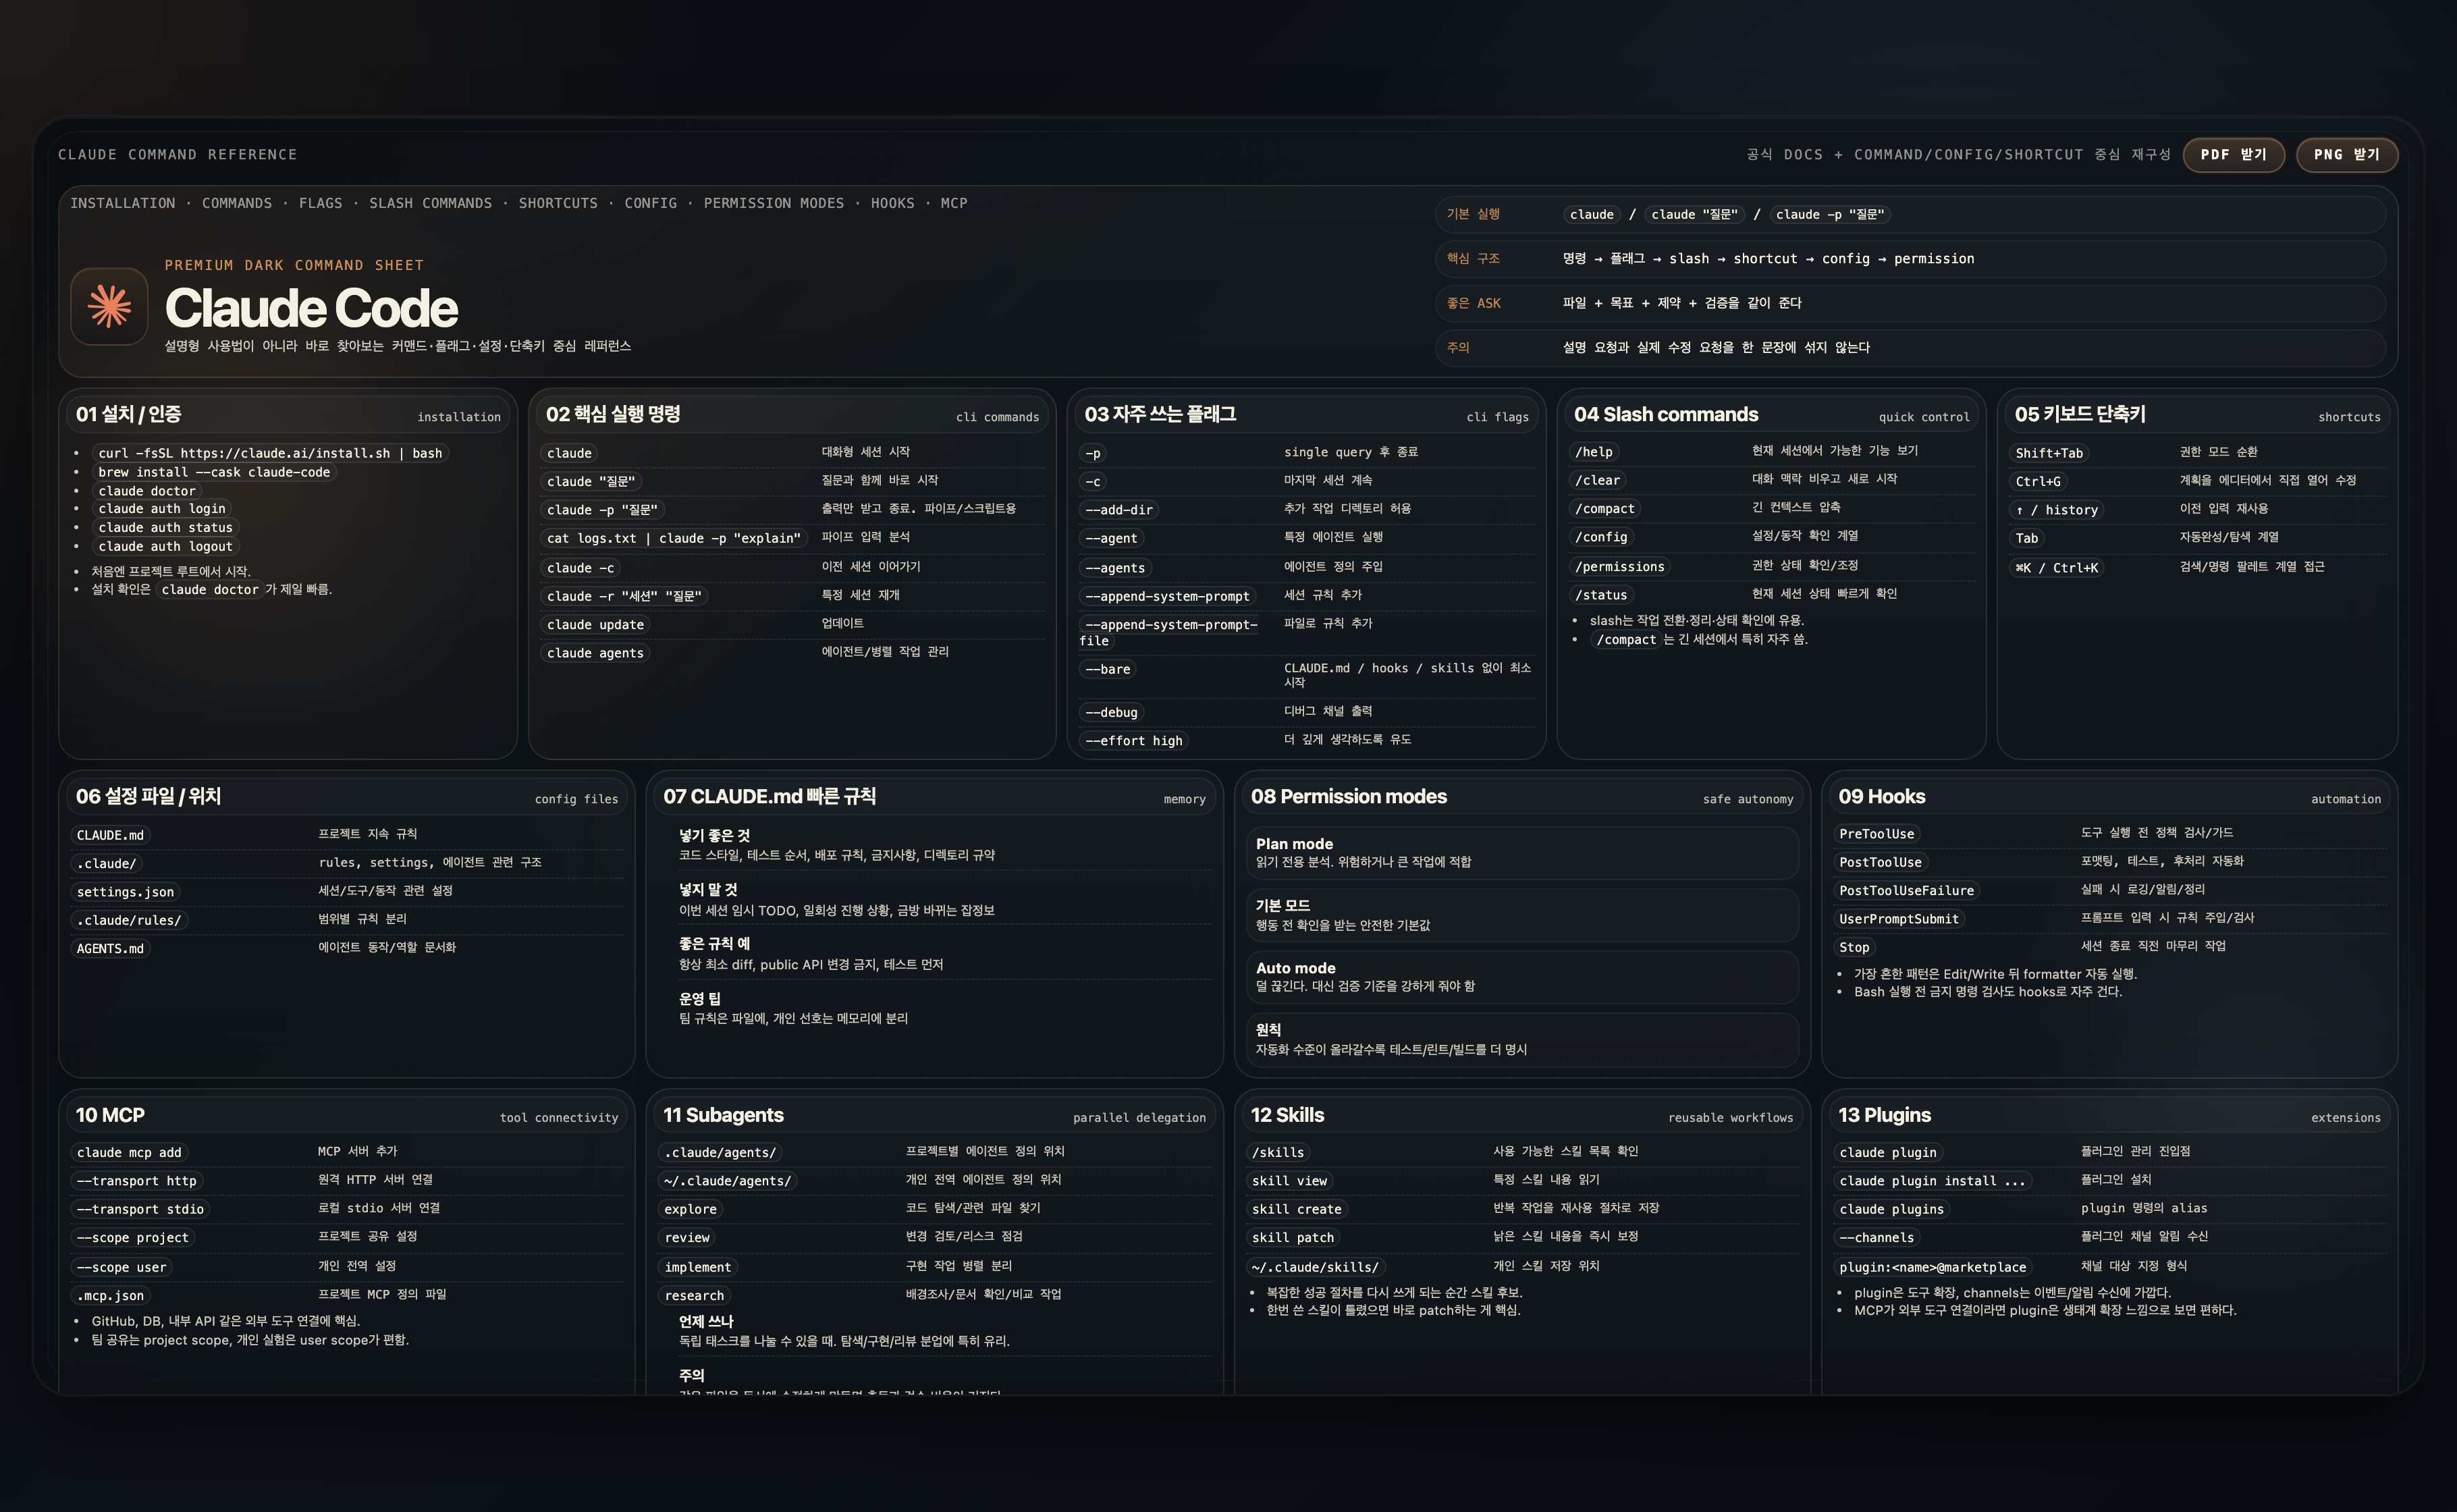
Task: Click the 02 핵심 실행 명령 section header
Action: [613, 414]
